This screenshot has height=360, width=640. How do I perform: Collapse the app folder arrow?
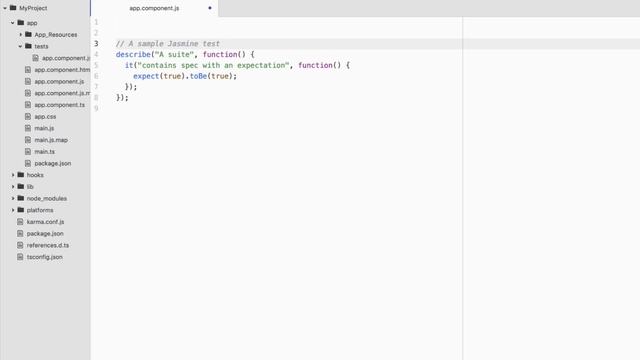tap(13, 23)
